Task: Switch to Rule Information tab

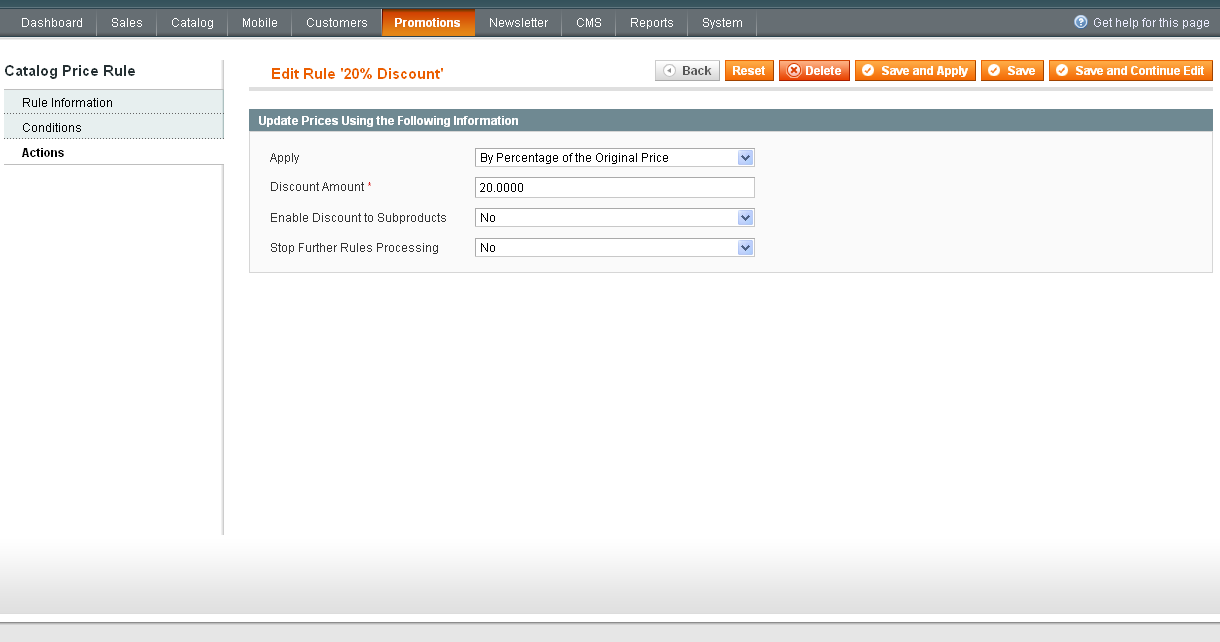Action: coord(67,103)
